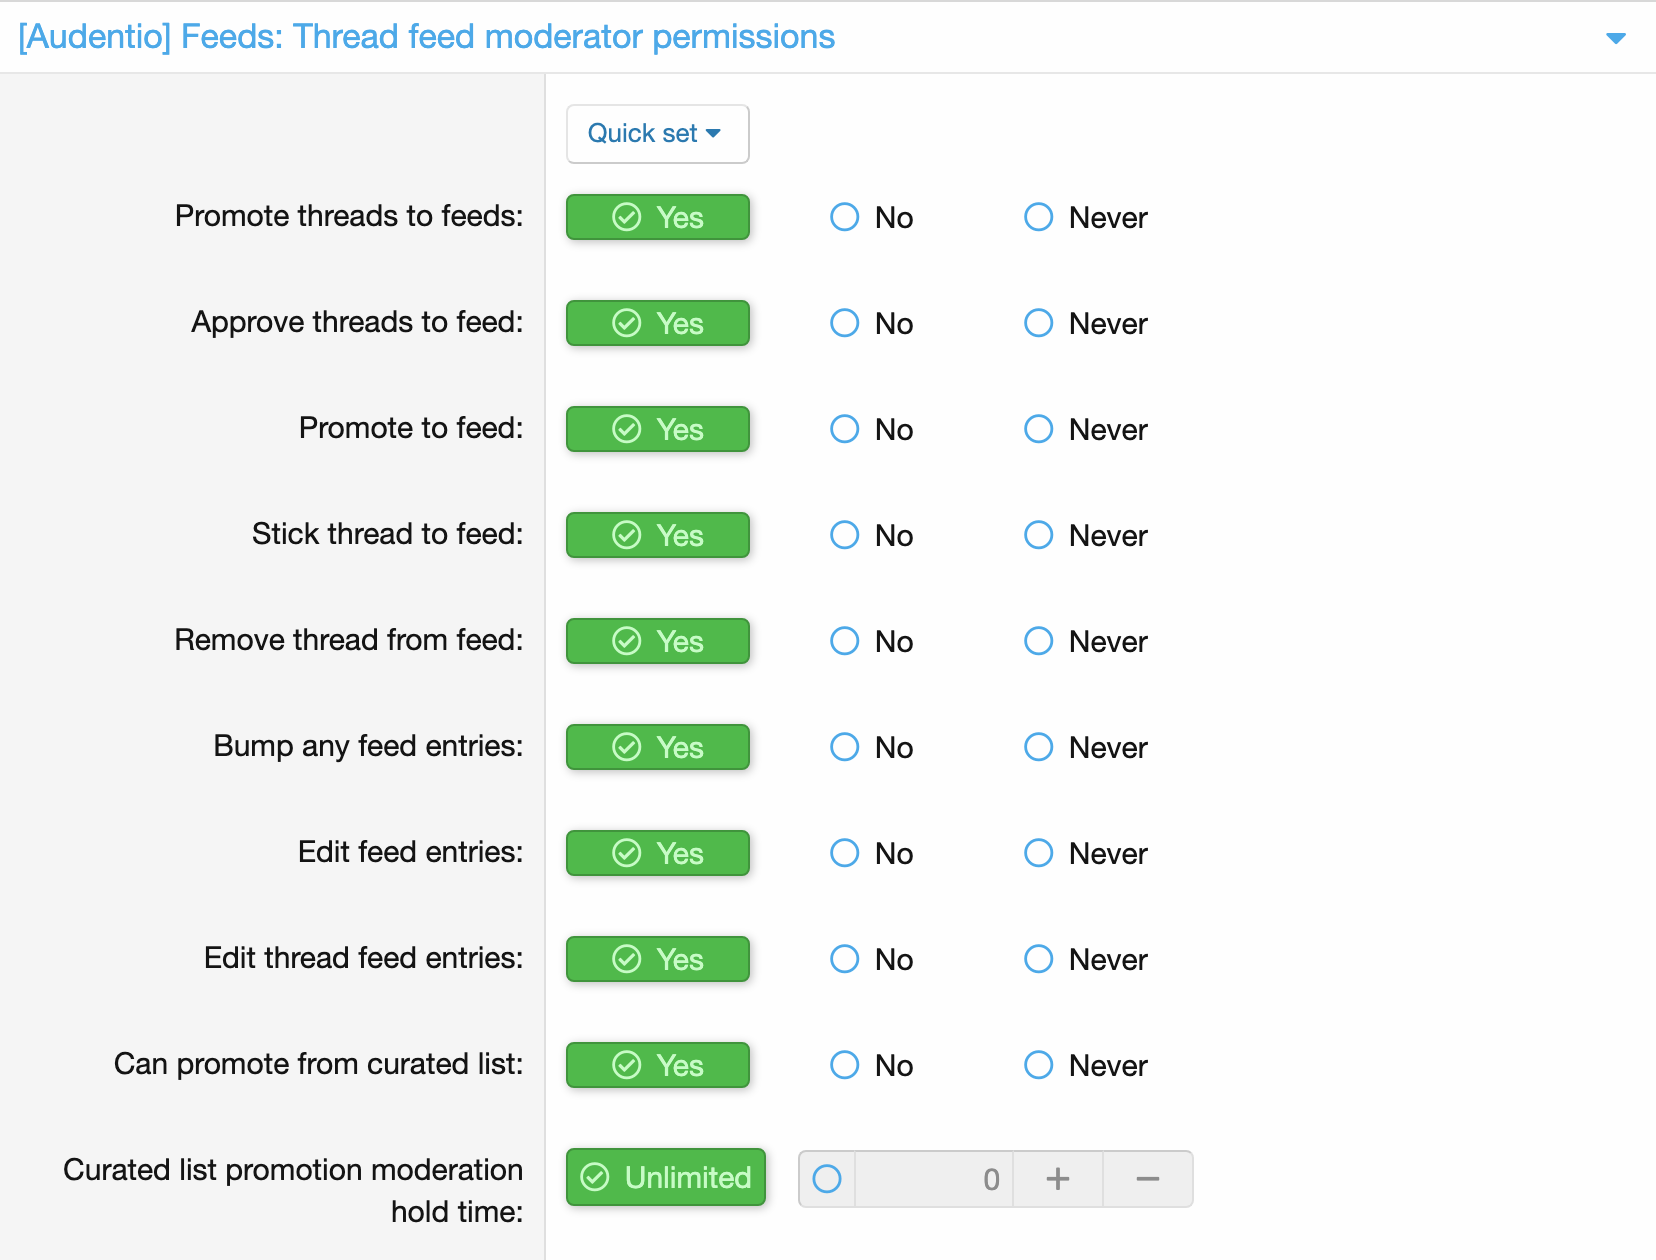
Task: Choose No for 'Promote to feed'
Action: pos(844,429)
